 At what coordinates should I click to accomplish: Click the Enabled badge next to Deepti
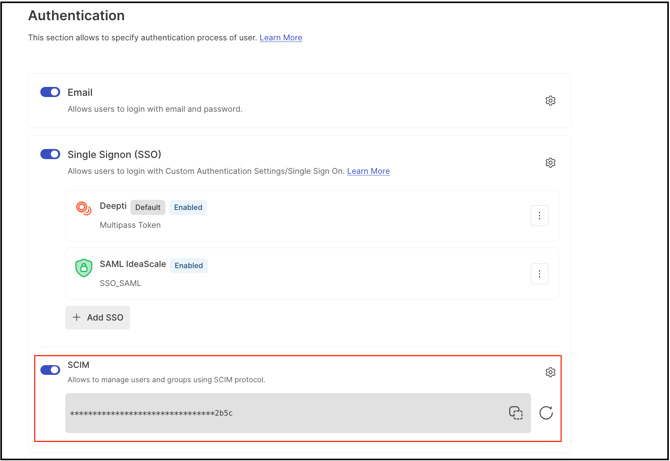[188, 207]
